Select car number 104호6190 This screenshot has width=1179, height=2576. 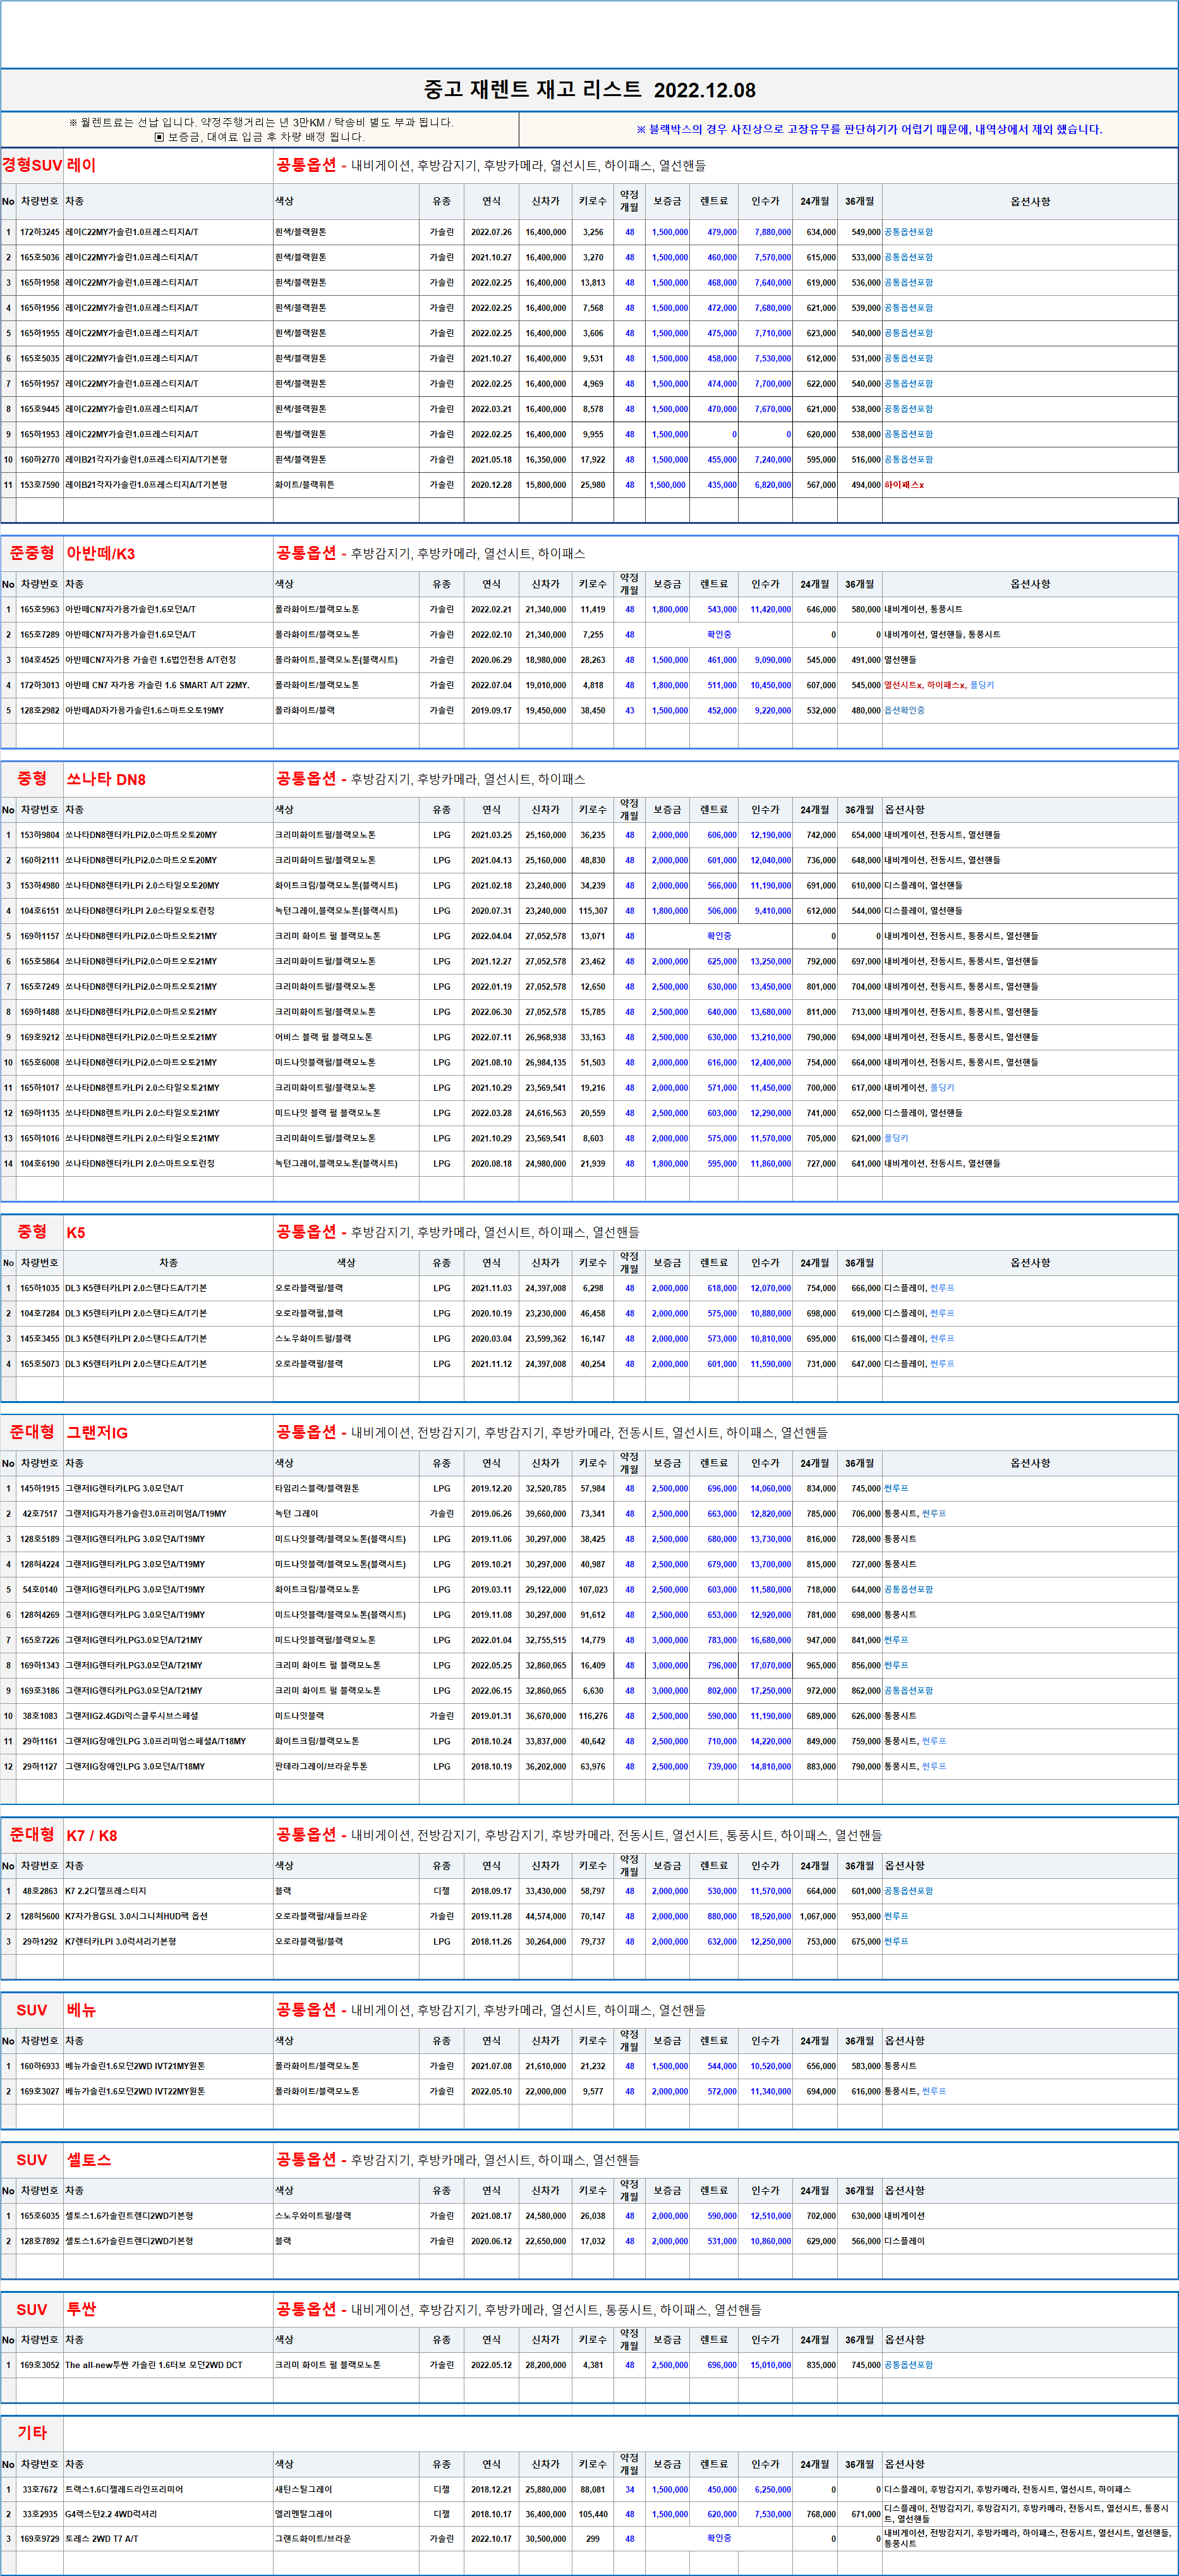tap(40, 1164)
